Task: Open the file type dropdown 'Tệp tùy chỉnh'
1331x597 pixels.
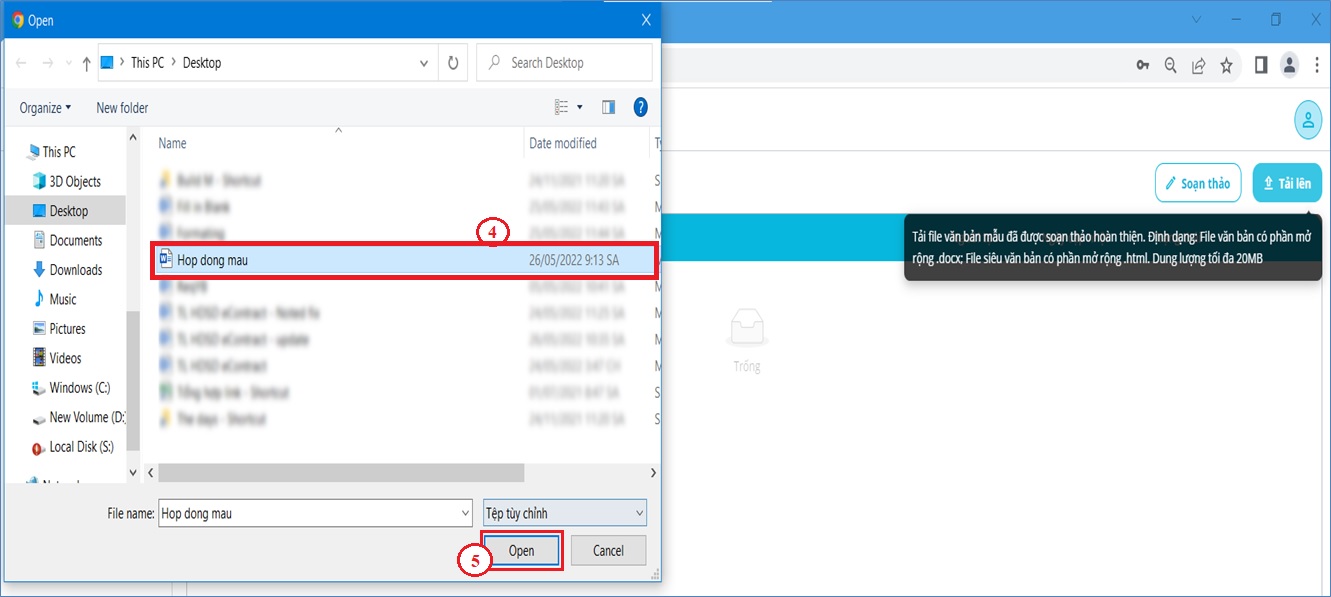Action: pos(565,513)
